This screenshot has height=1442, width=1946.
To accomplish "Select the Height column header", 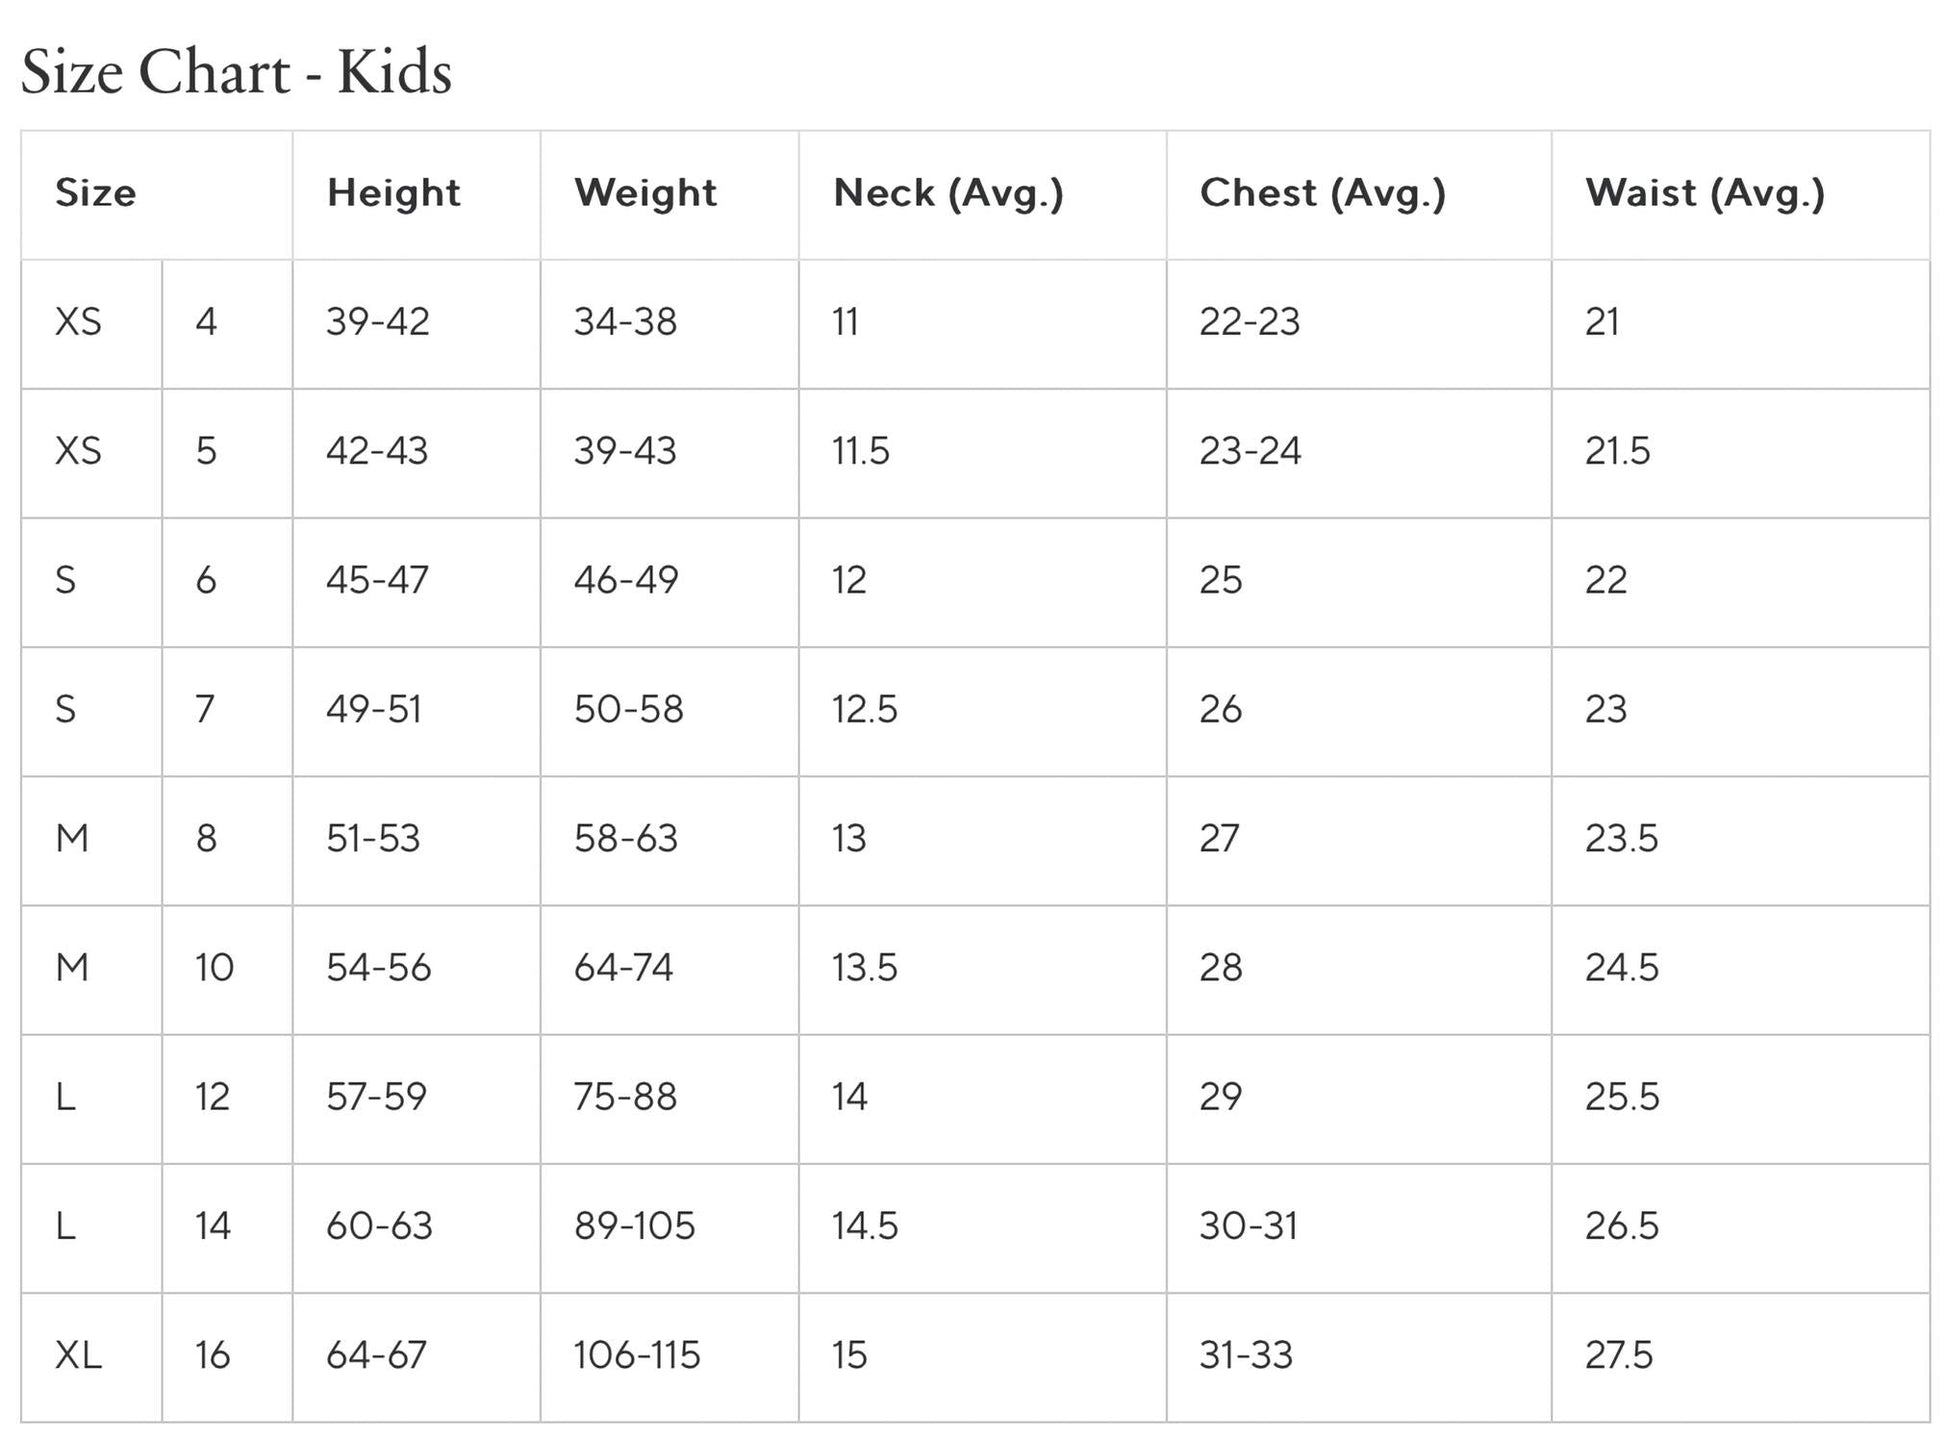I will click(x=393, y=193).
